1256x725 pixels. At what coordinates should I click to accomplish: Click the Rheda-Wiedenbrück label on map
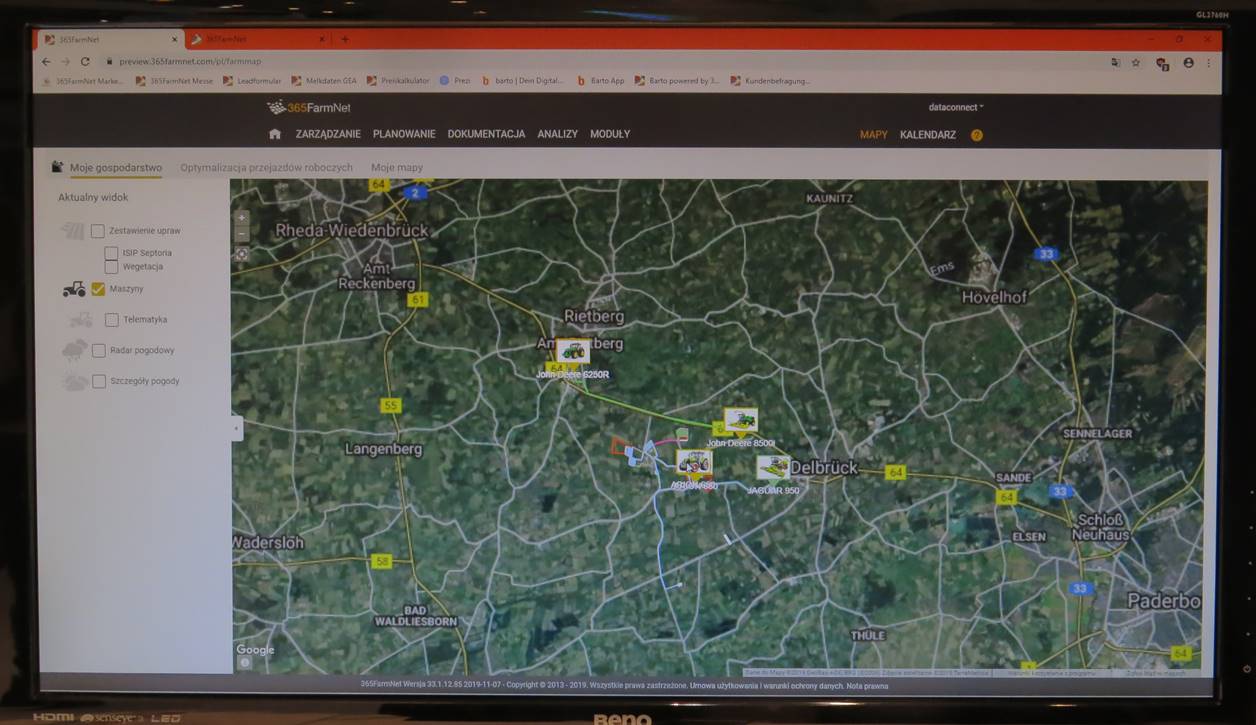point(352,230)
